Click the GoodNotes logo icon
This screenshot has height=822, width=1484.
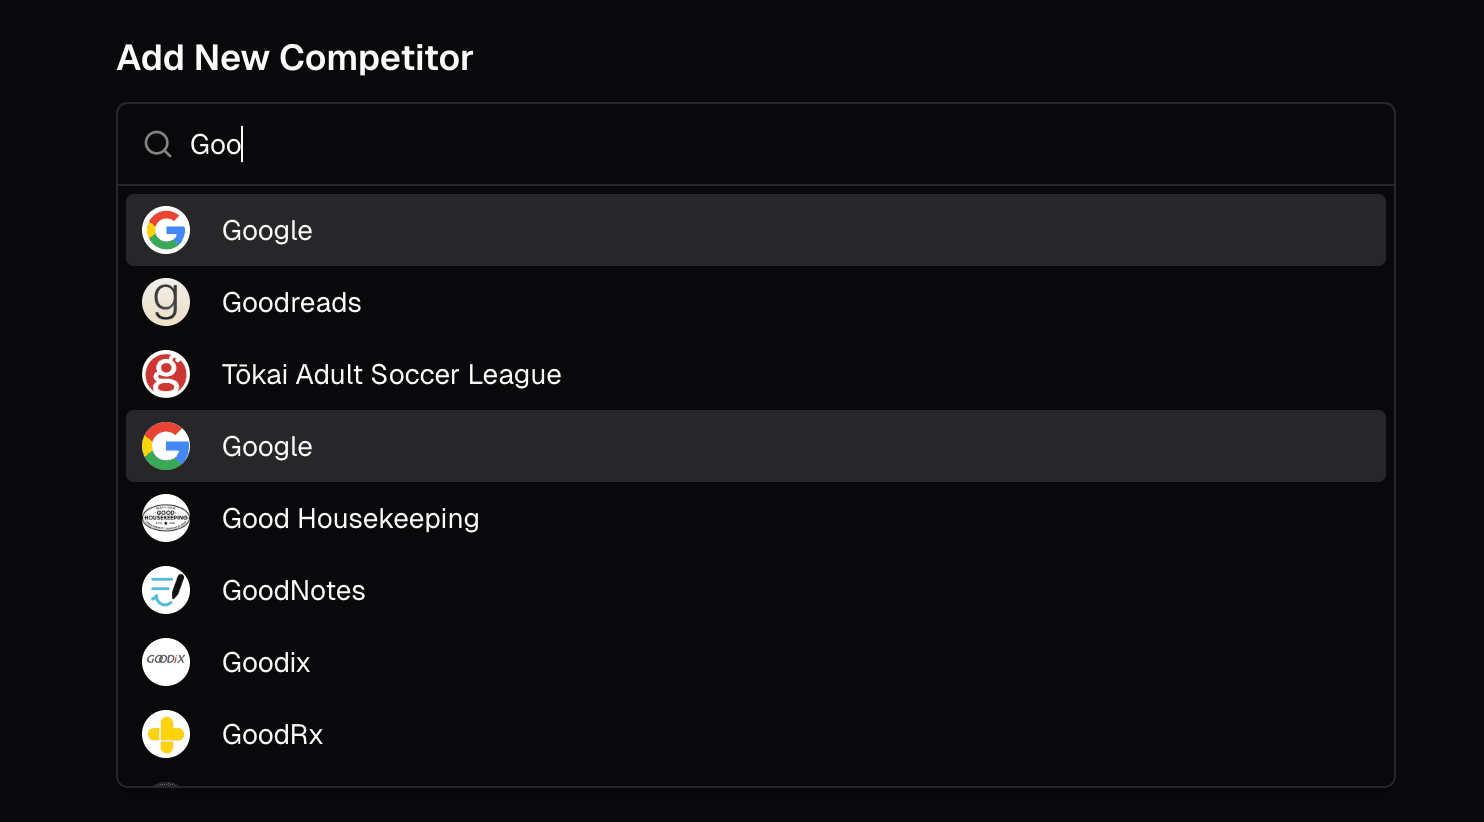pos(166,590)
